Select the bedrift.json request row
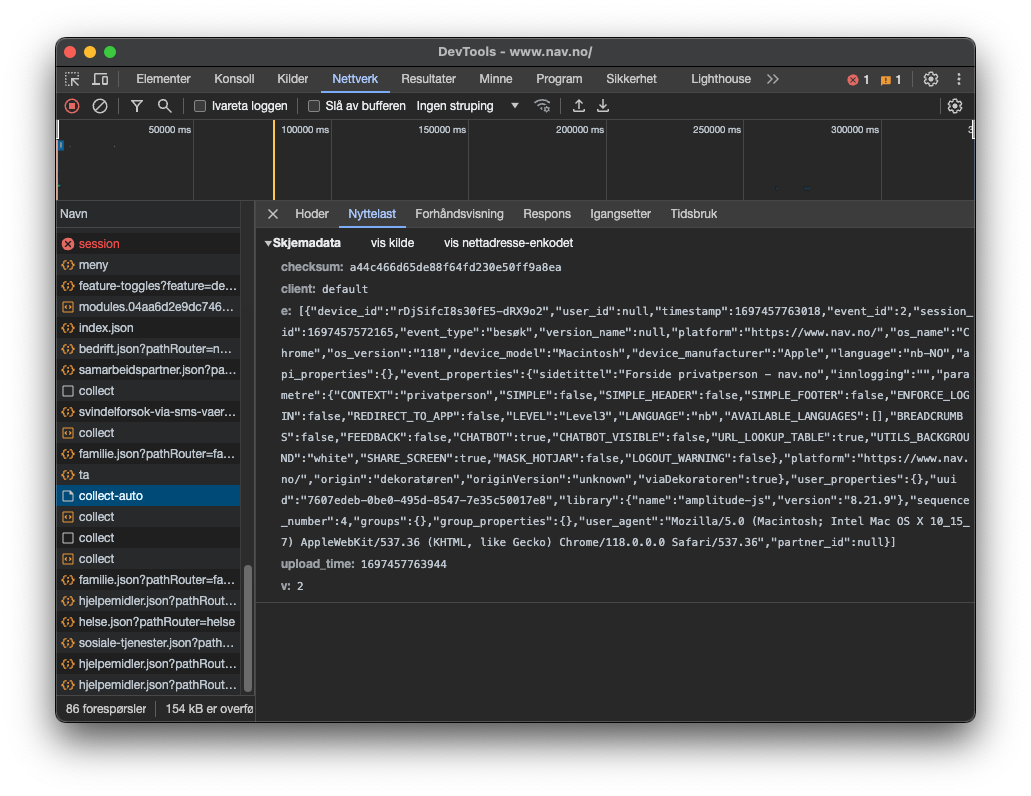The image size is (1031, 796). [x=149, y=349]
